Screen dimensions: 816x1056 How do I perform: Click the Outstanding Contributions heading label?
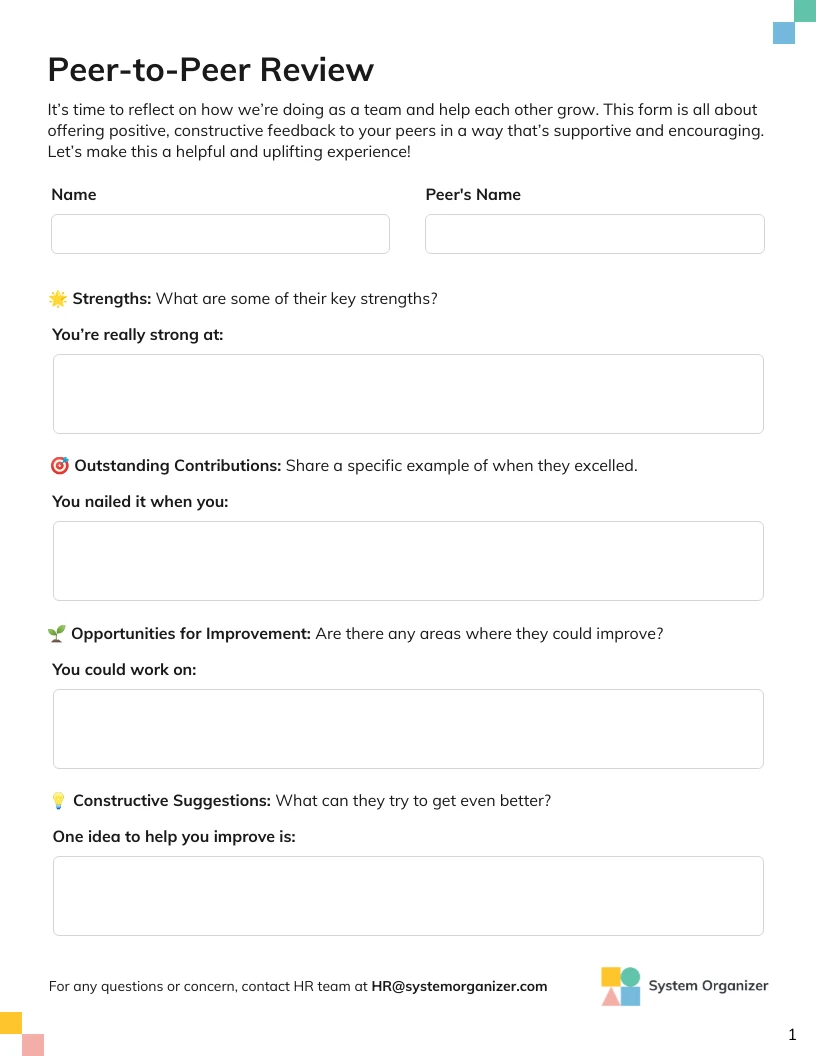coord(178,466)
